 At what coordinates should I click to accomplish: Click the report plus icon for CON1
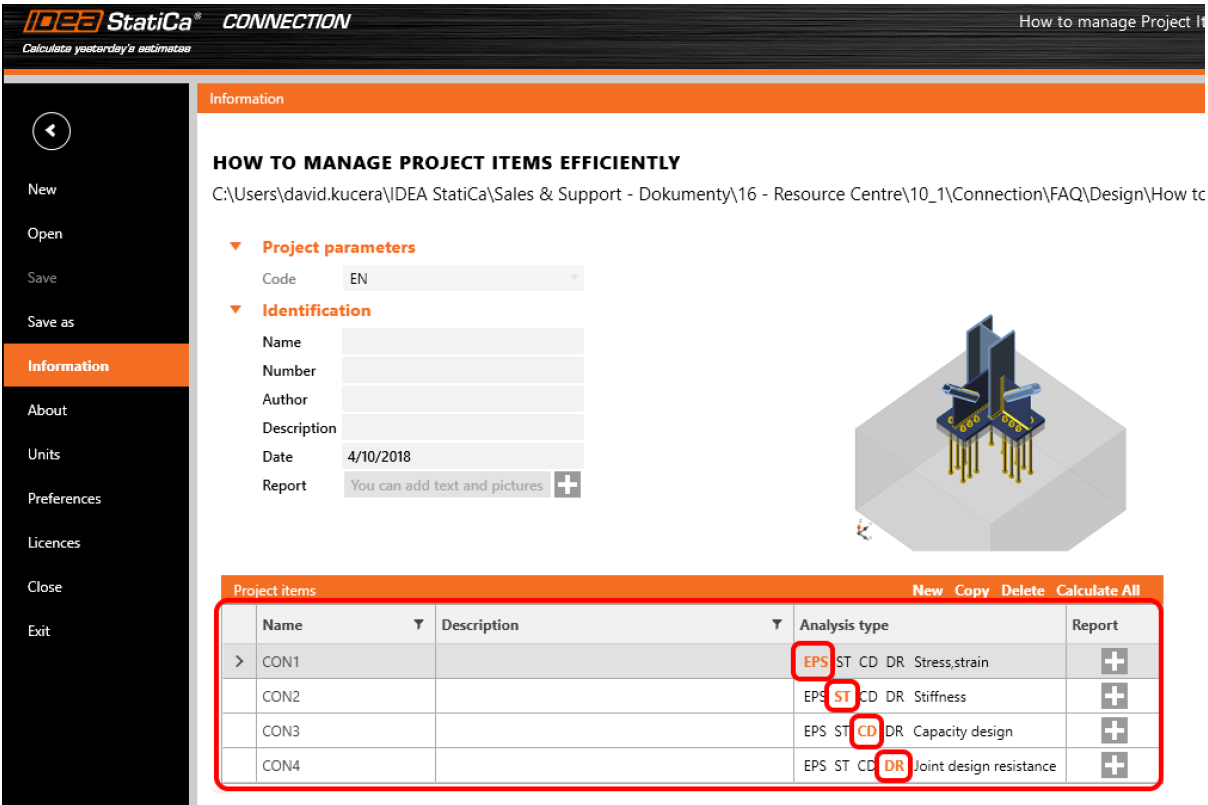coord(1114,661)
